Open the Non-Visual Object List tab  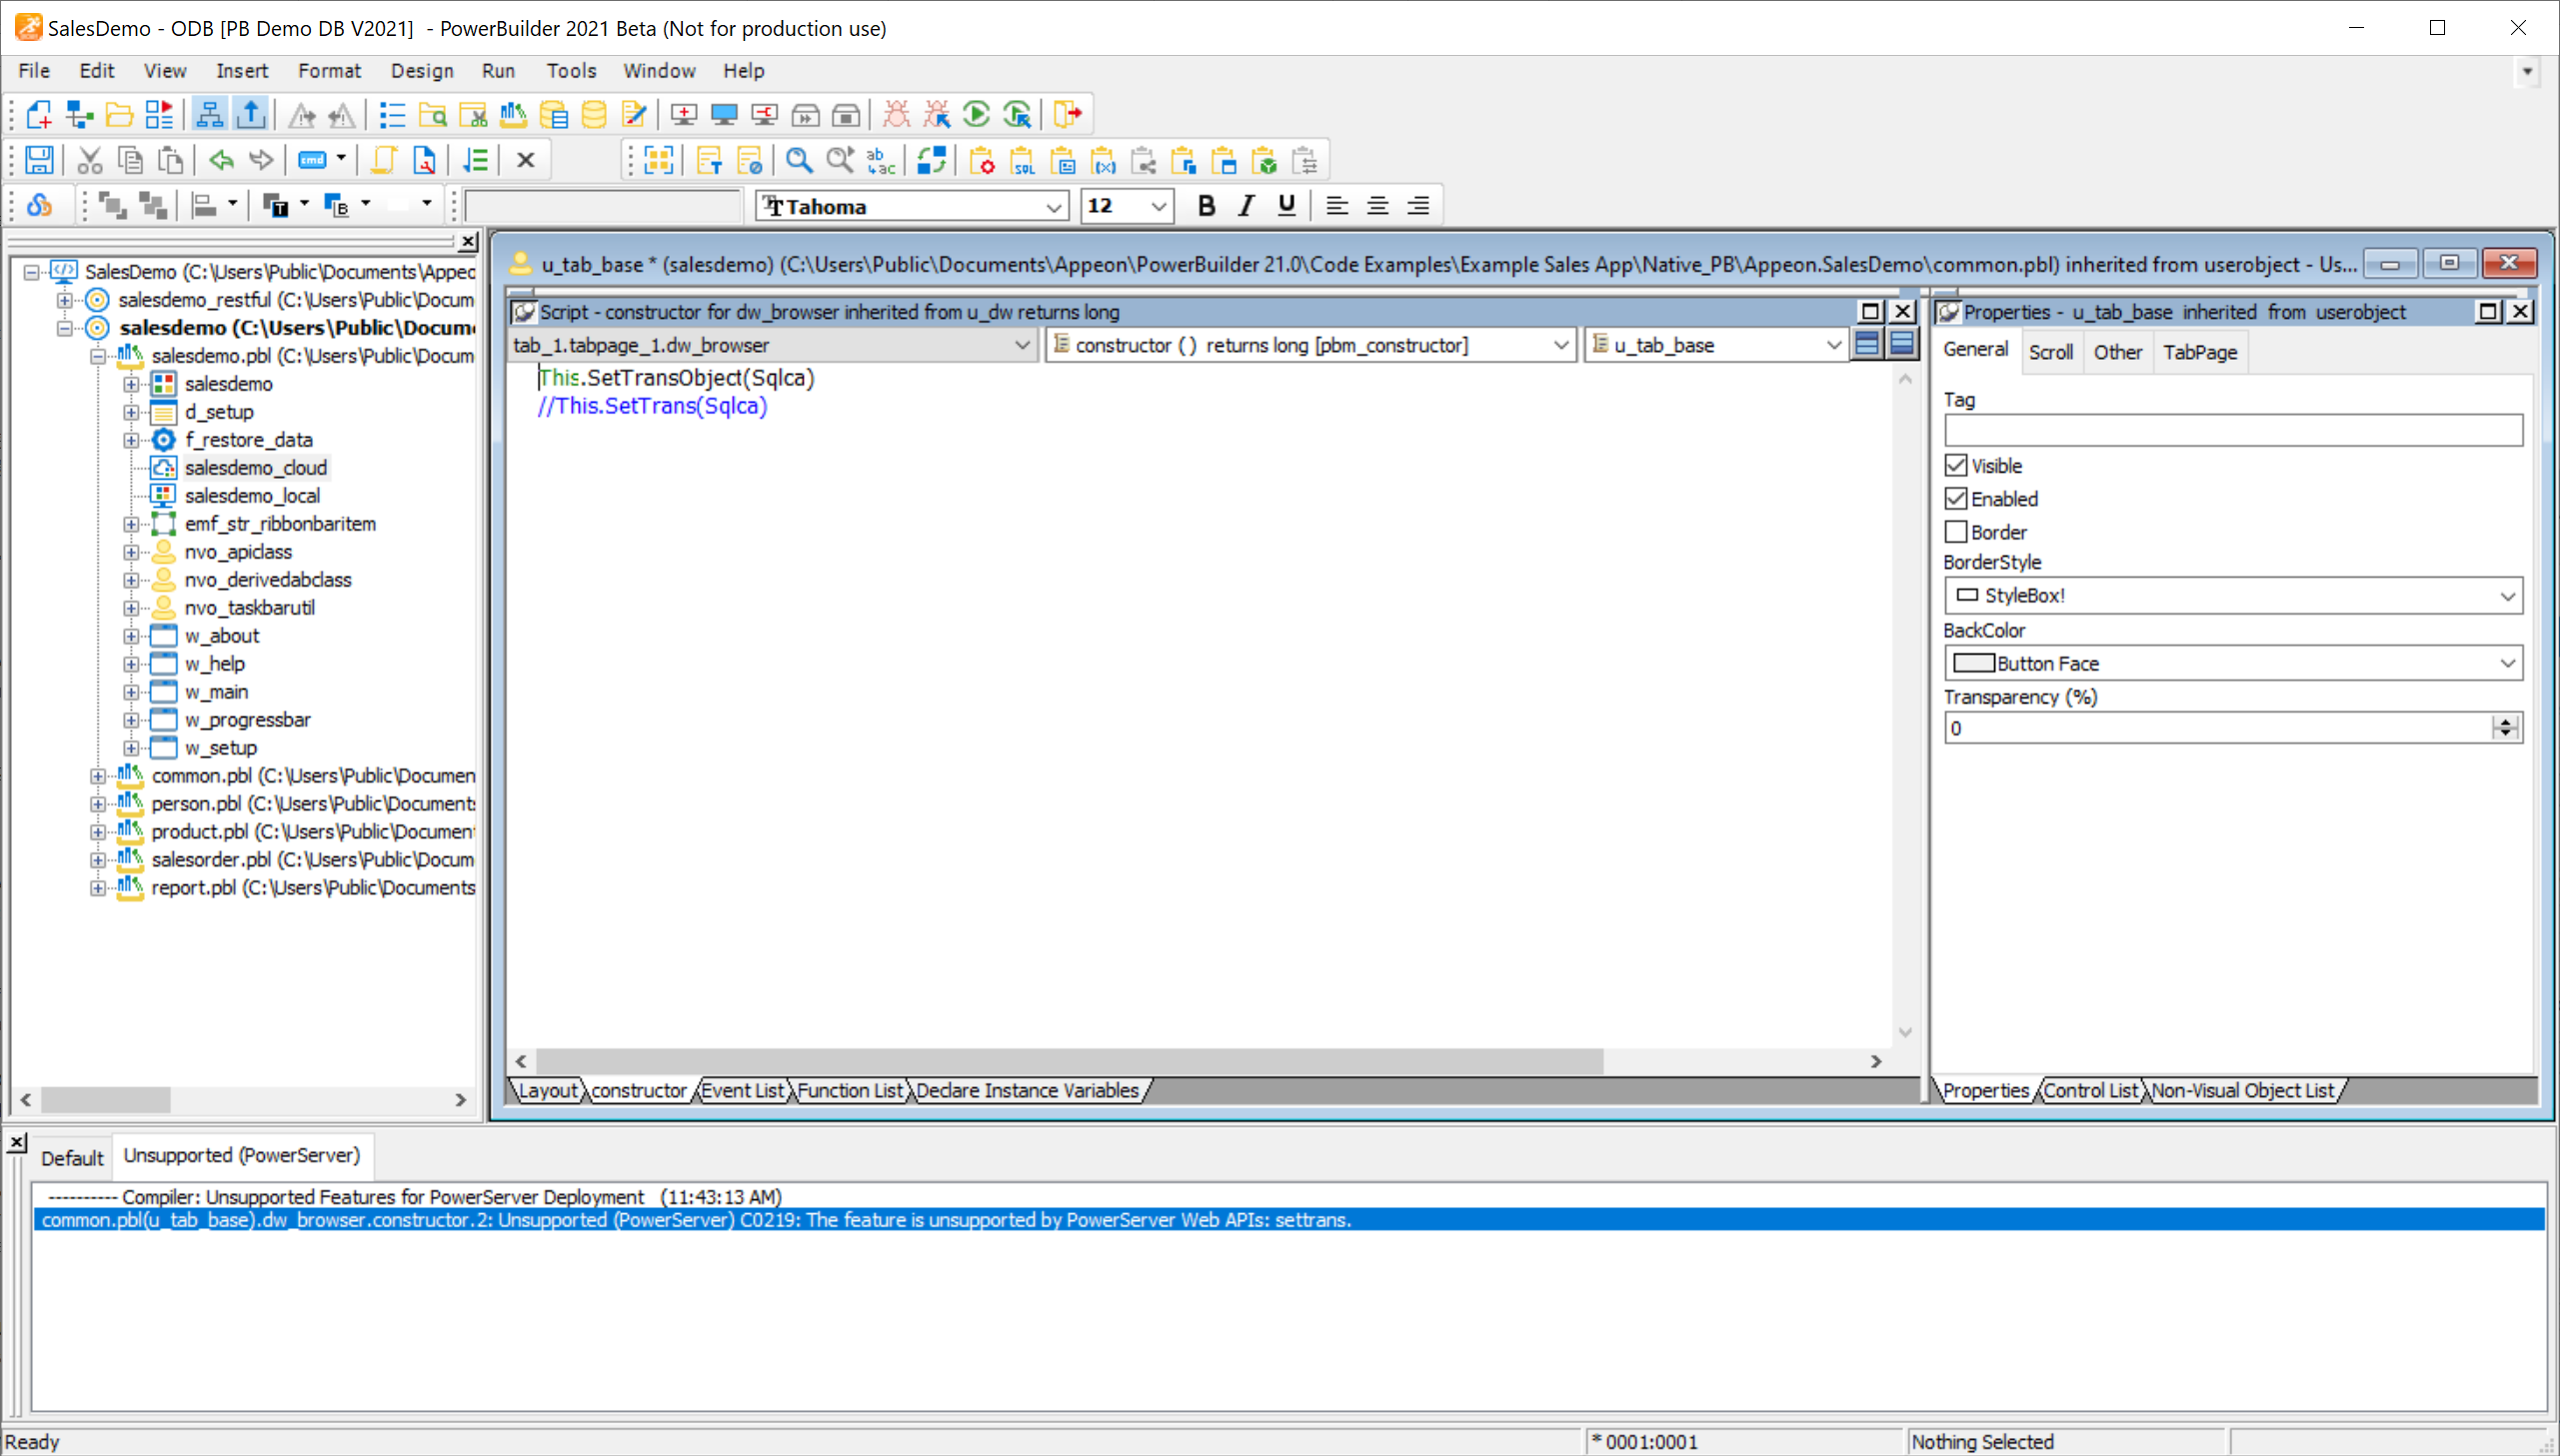pyautogui.click(x=2242, y=1091)
